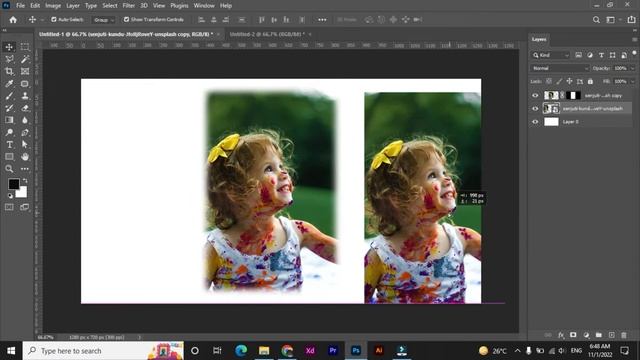
Task: Select the Horizontal Type tool
Action: point(9,144)
